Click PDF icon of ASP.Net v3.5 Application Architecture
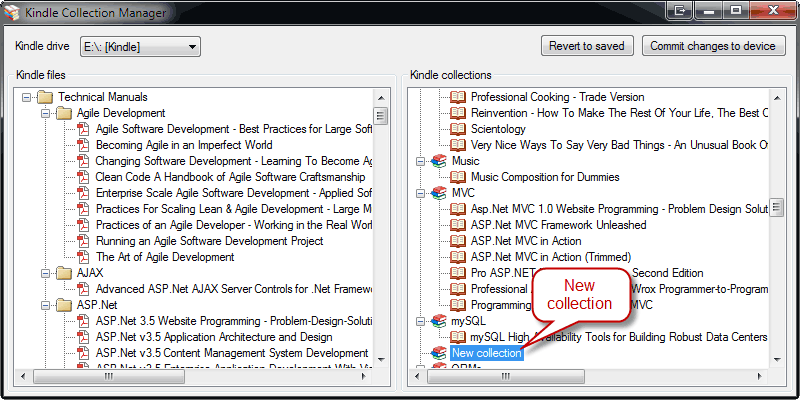This screenshot has height=400, width=800. click(x=83, y=337)
